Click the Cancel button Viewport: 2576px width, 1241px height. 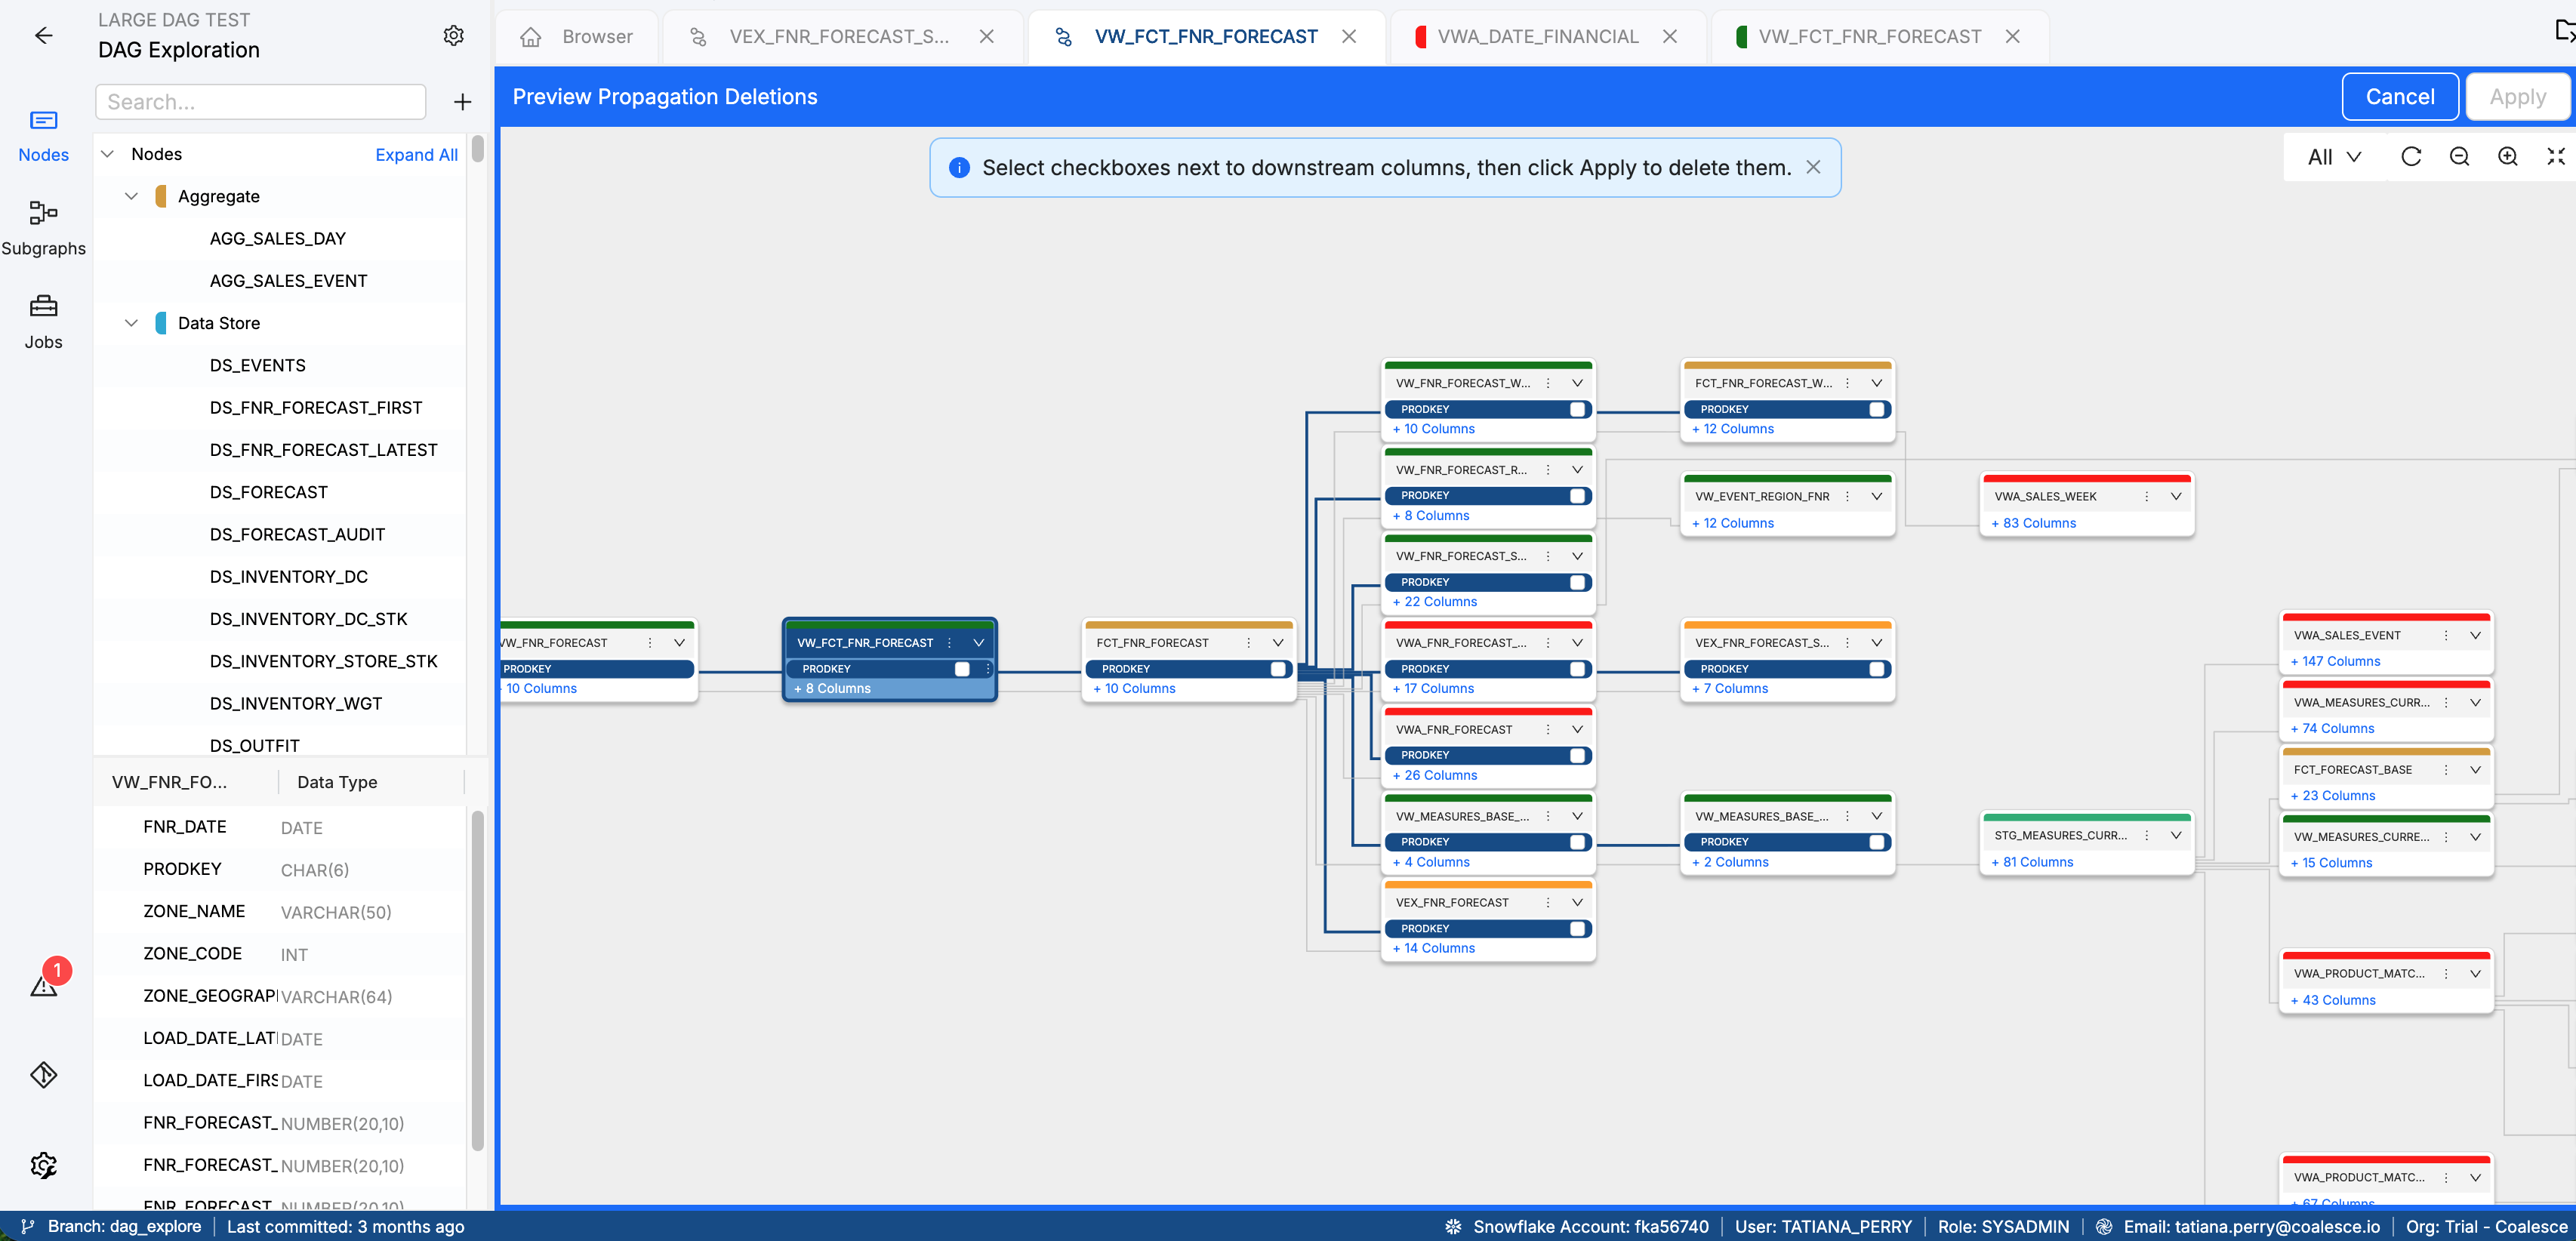pos(2400,96)
